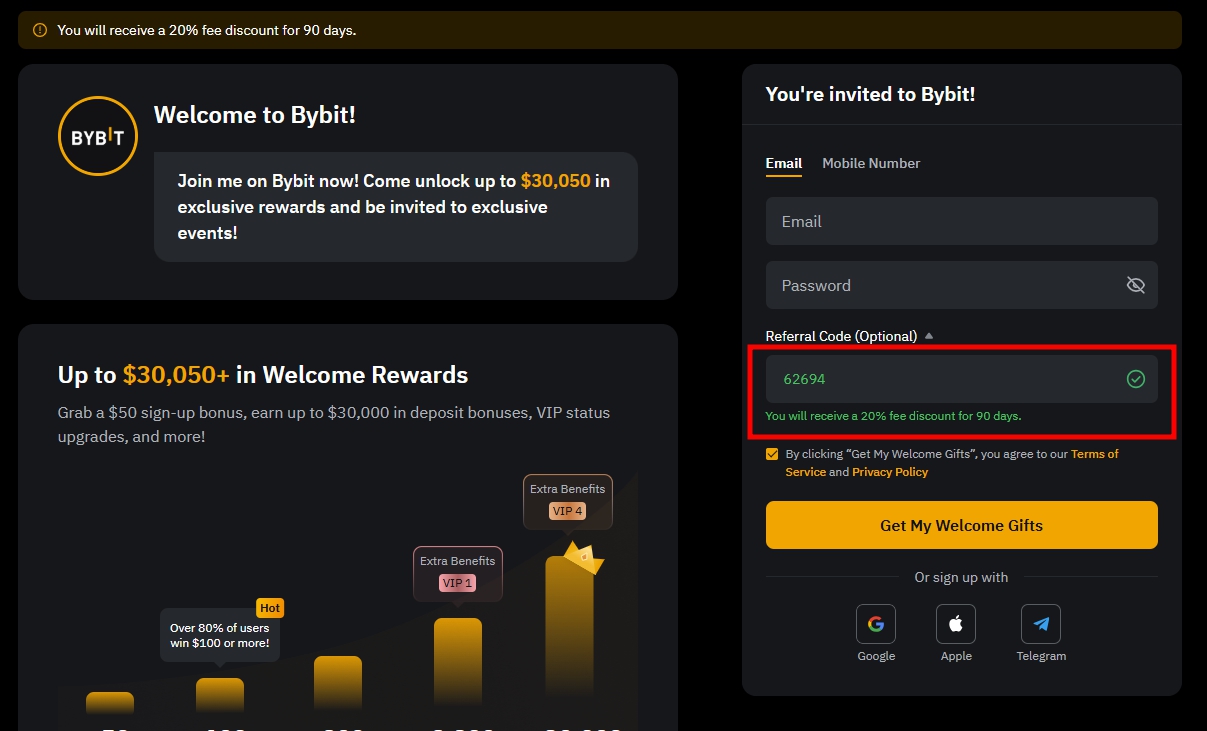Click the '$50 sign-up bonus' description text
Viewport: 1207px width, 731px height.
(334, 425)
